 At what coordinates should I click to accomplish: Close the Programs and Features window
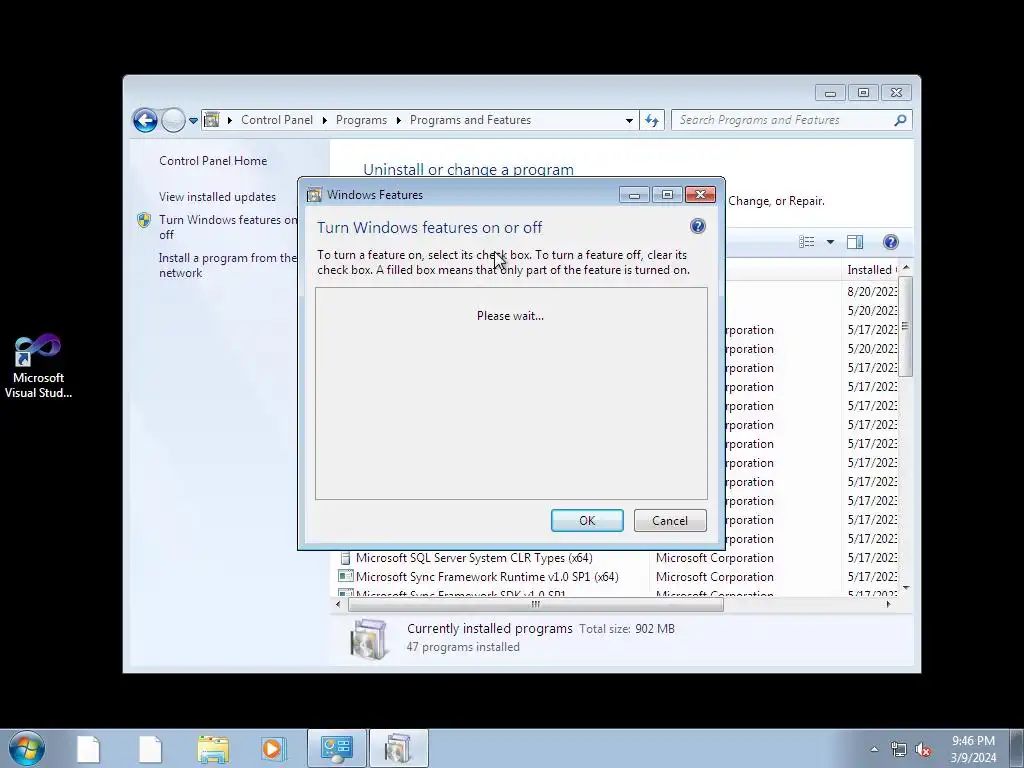[x=896, y=93]
